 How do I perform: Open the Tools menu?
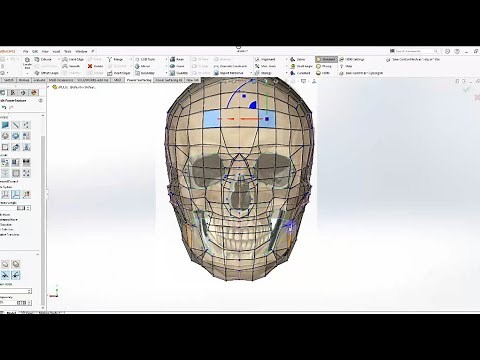68,52
